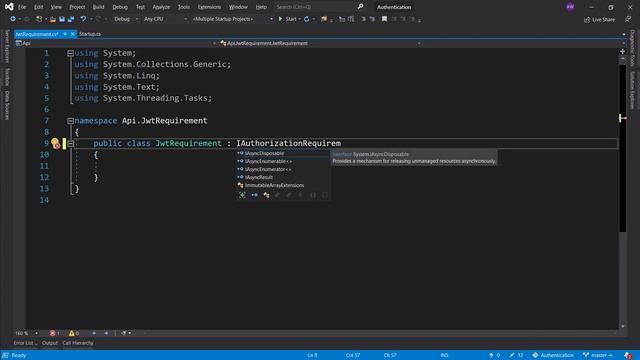The height and width of the screenshot is (360, 640).
Task: Open the Window menu
Action: tap(238, 7)
